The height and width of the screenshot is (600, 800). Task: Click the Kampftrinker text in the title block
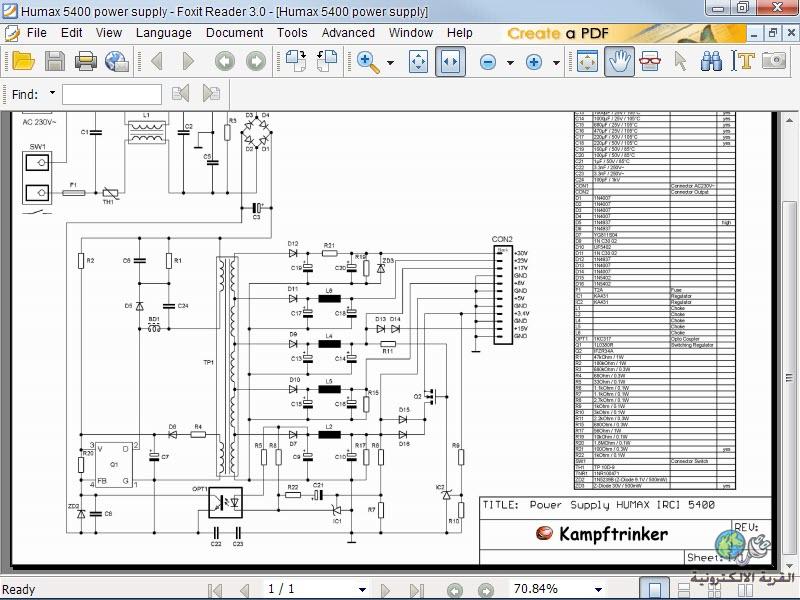coord(613,534)
